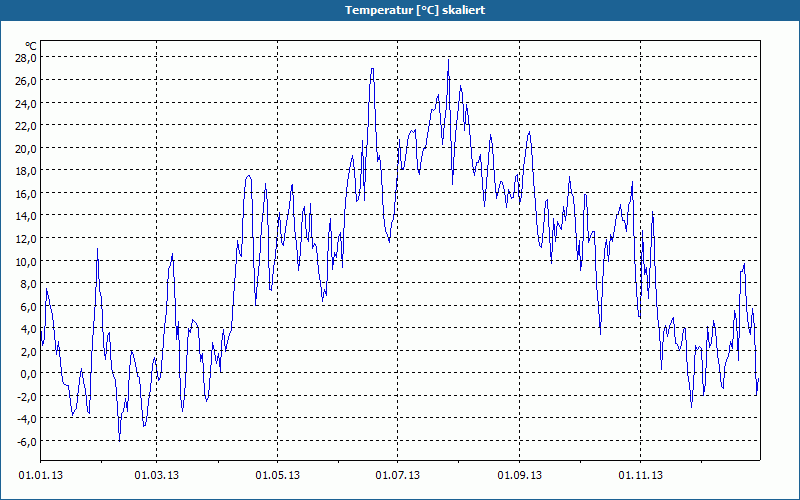Click the 01.09.13 date label
Viewport: 800px width, 500px height.
pos(520,476)
